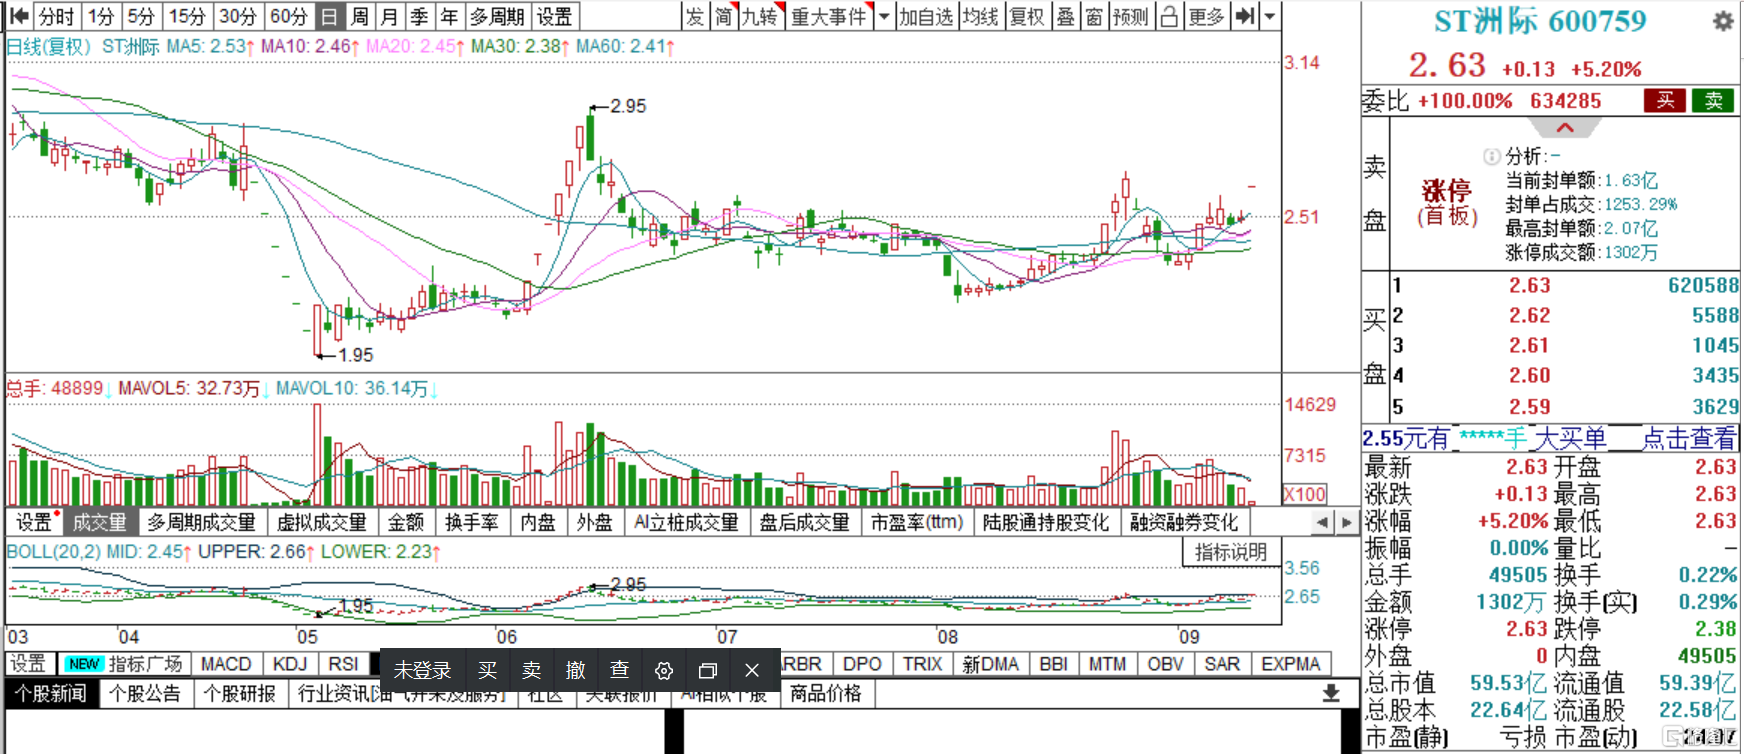Click the 窗 window toolbar button
This screenshot has height=754, width=1744.
(x=1094, y=16)
